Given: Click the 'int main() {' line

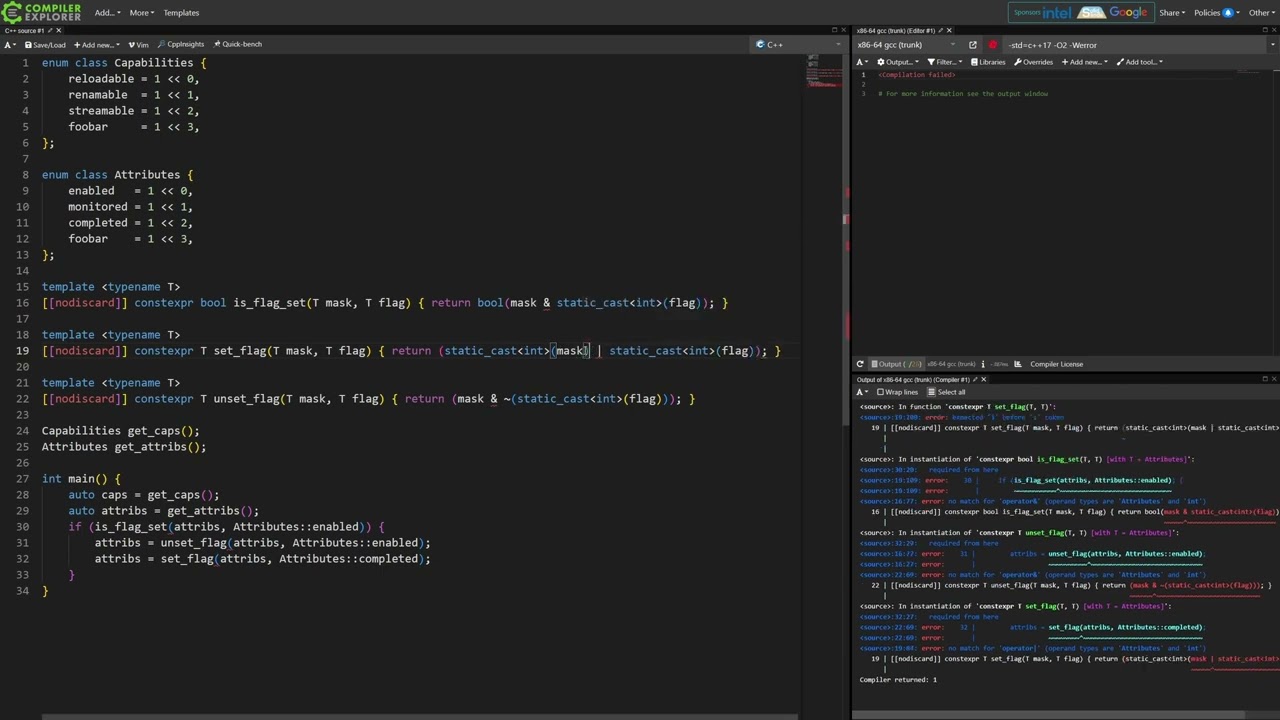Looking at the screenshot, I should click(x=81, y=479).
